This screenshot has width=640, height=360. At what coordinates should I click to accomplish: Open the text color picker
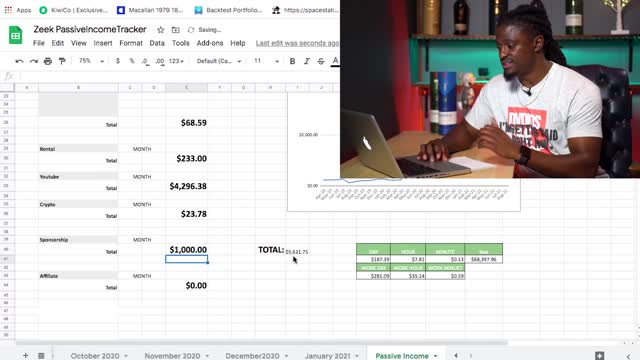coord(335,61)
